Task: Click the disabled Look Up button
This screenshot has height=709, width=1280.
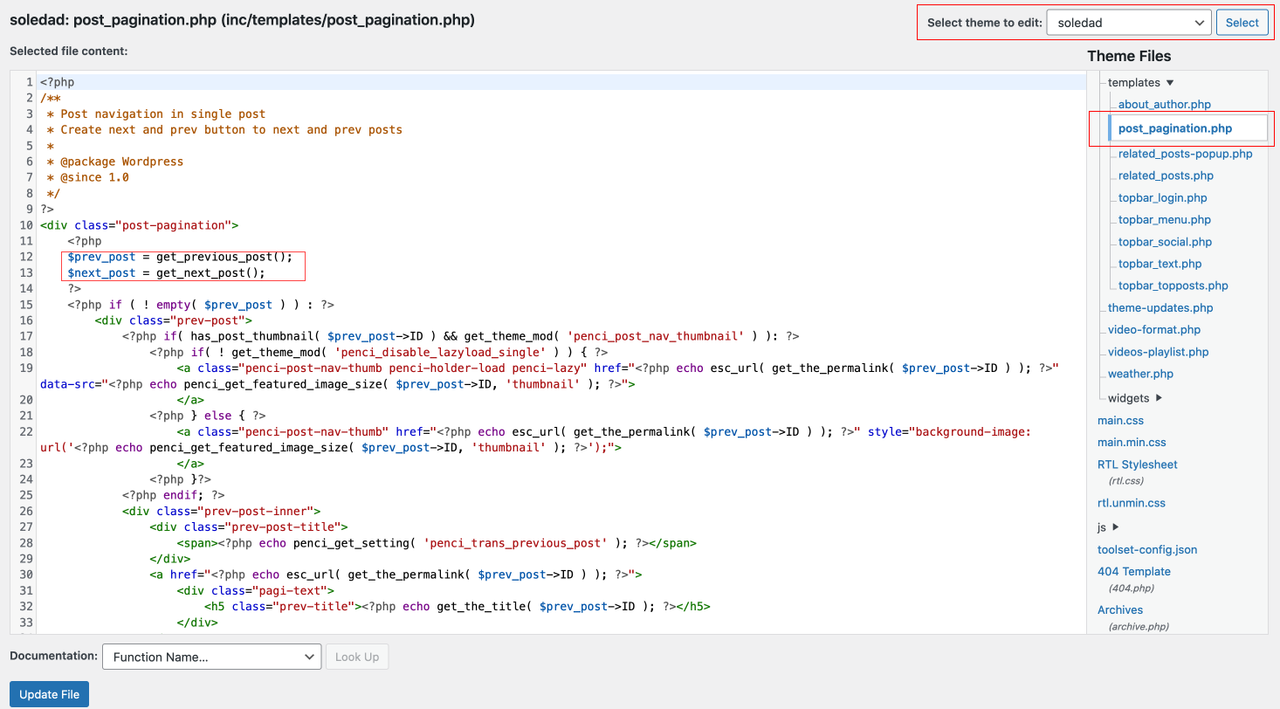Action: [357, 657]
